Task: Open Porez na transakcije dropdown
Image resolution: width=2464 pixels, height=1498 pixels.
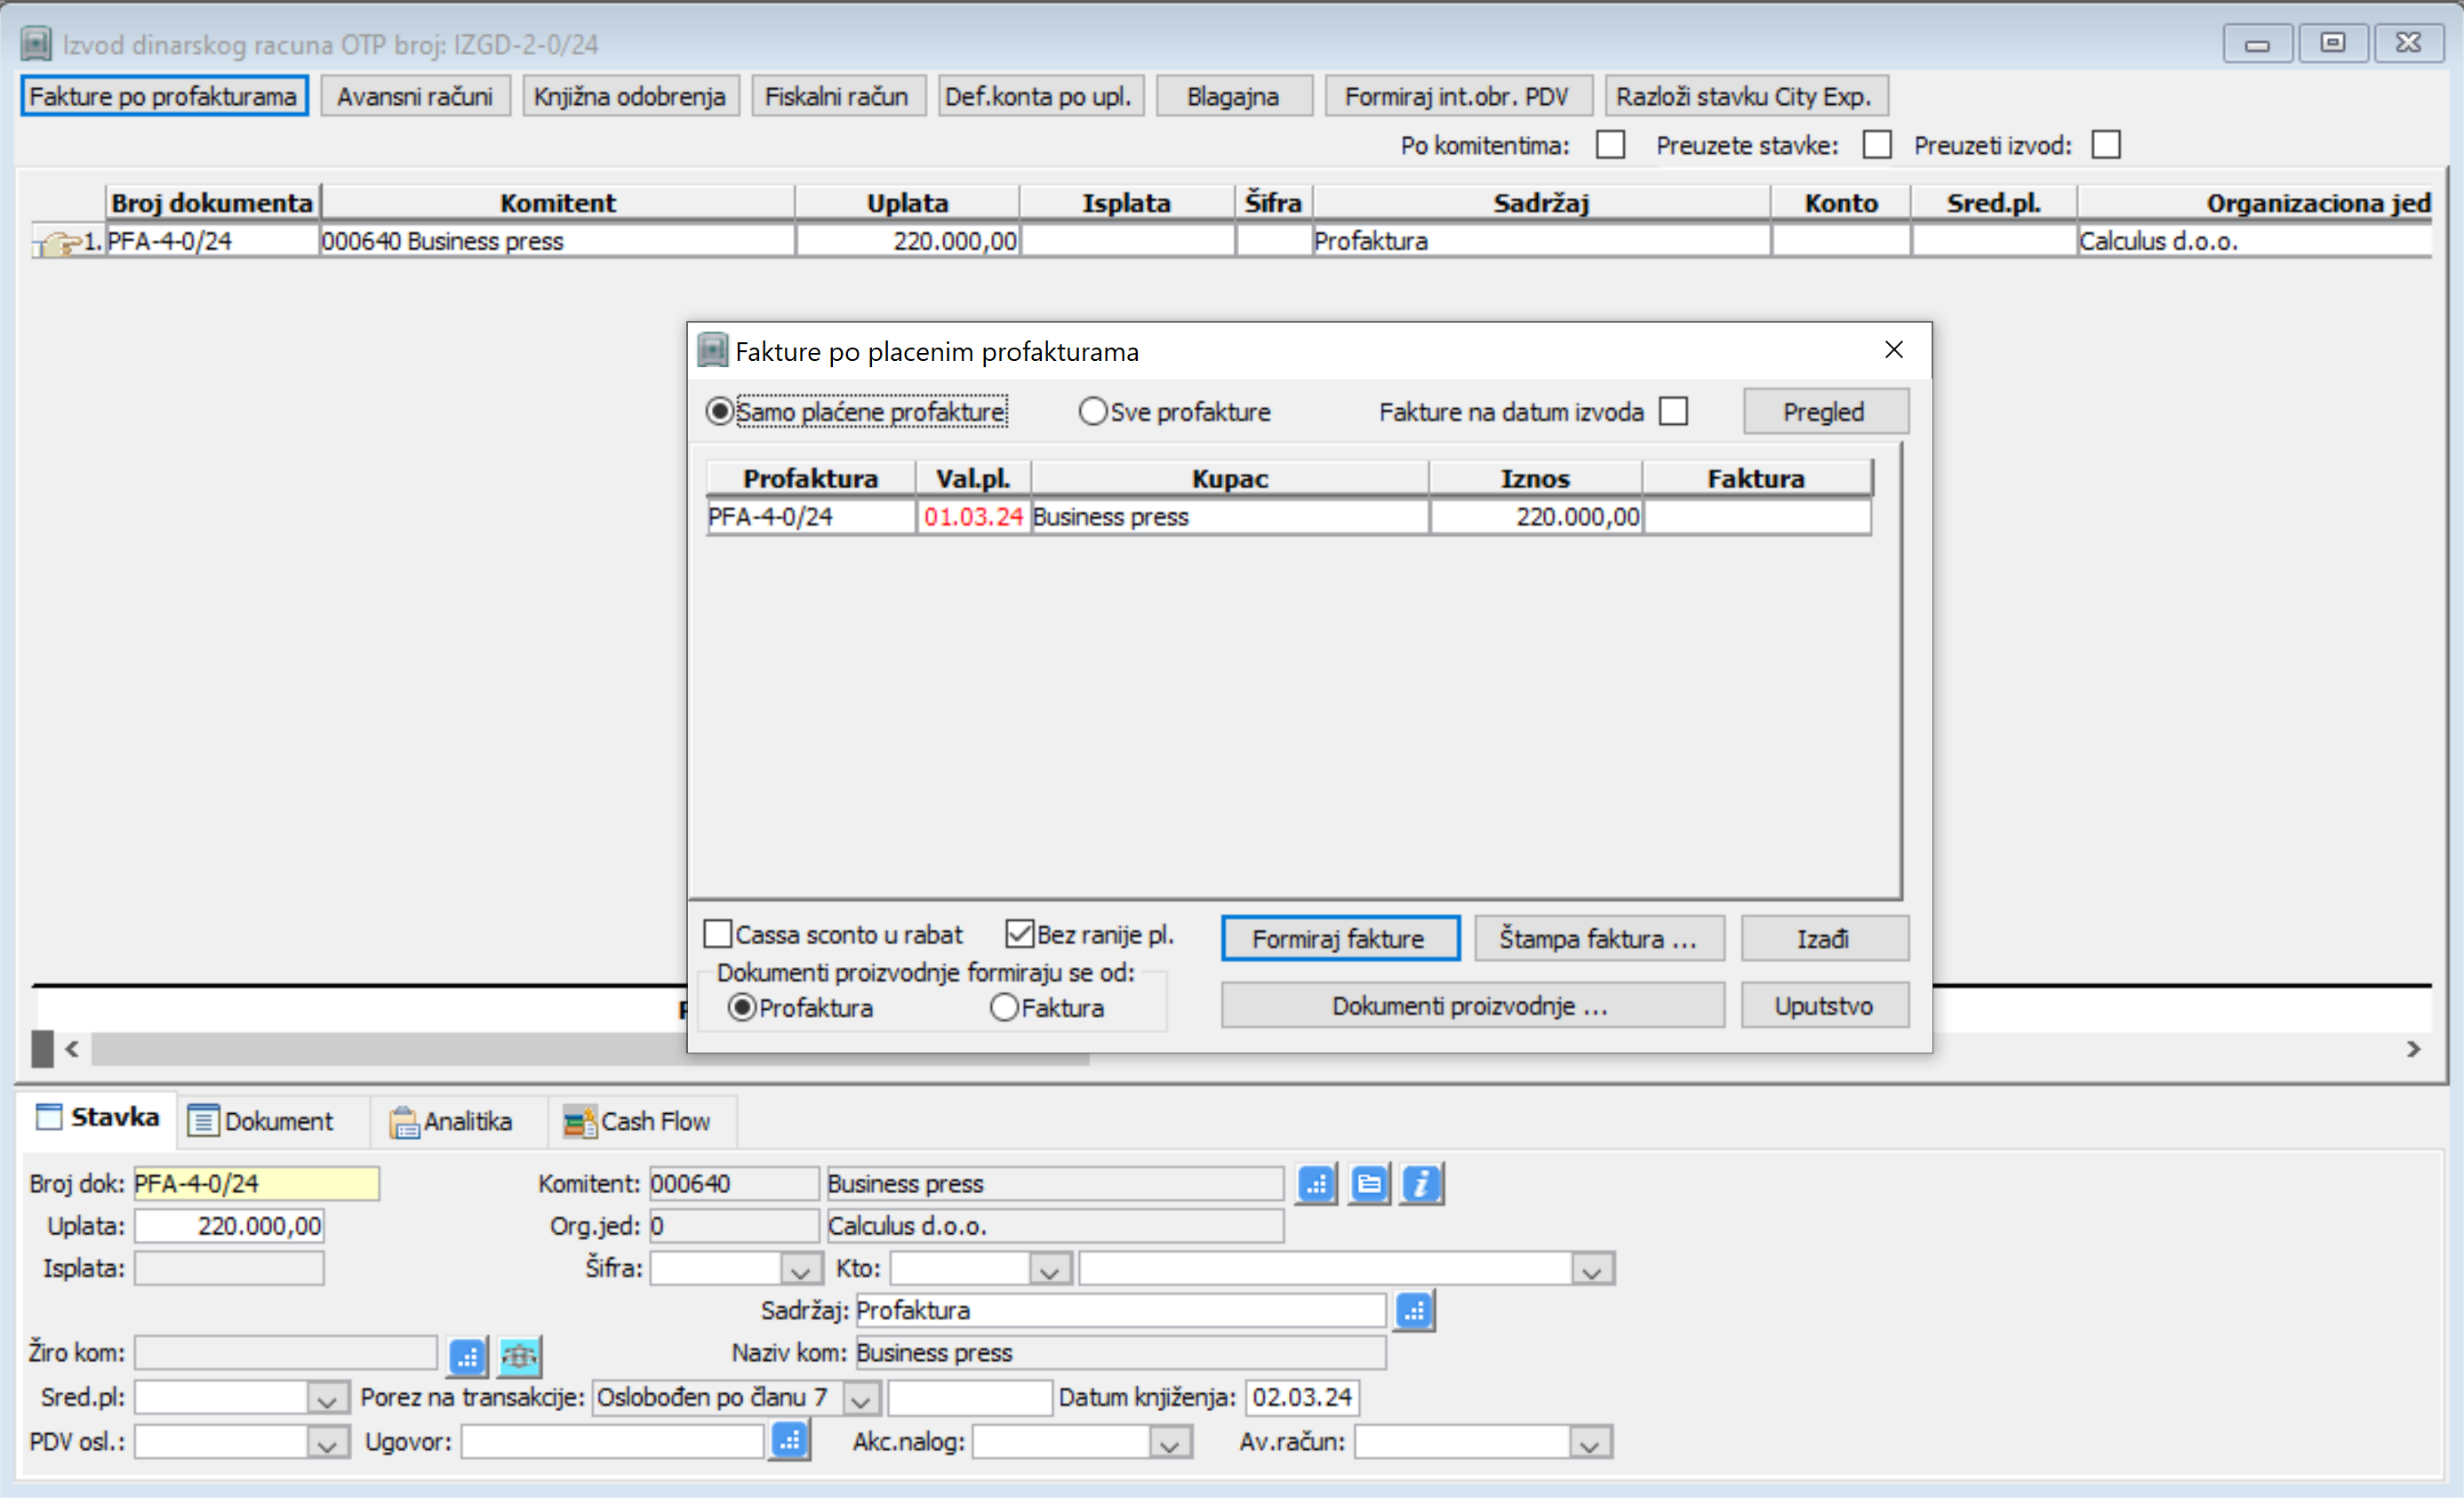Action: tap(861, 1398)
